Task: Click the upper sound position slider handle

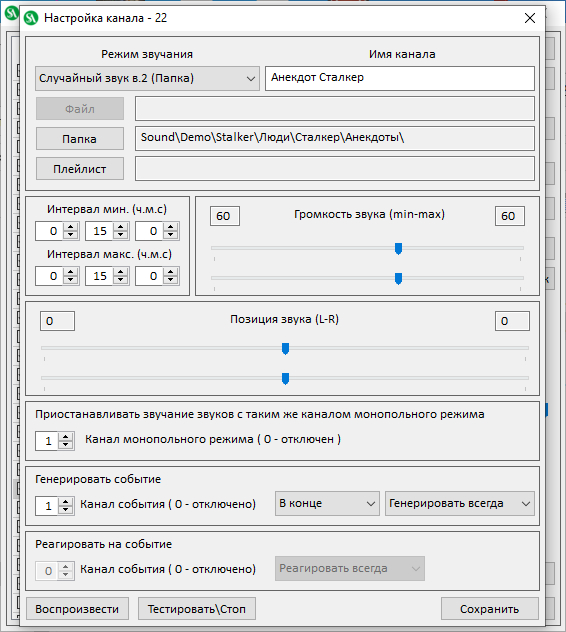Action: coord(285,349)
